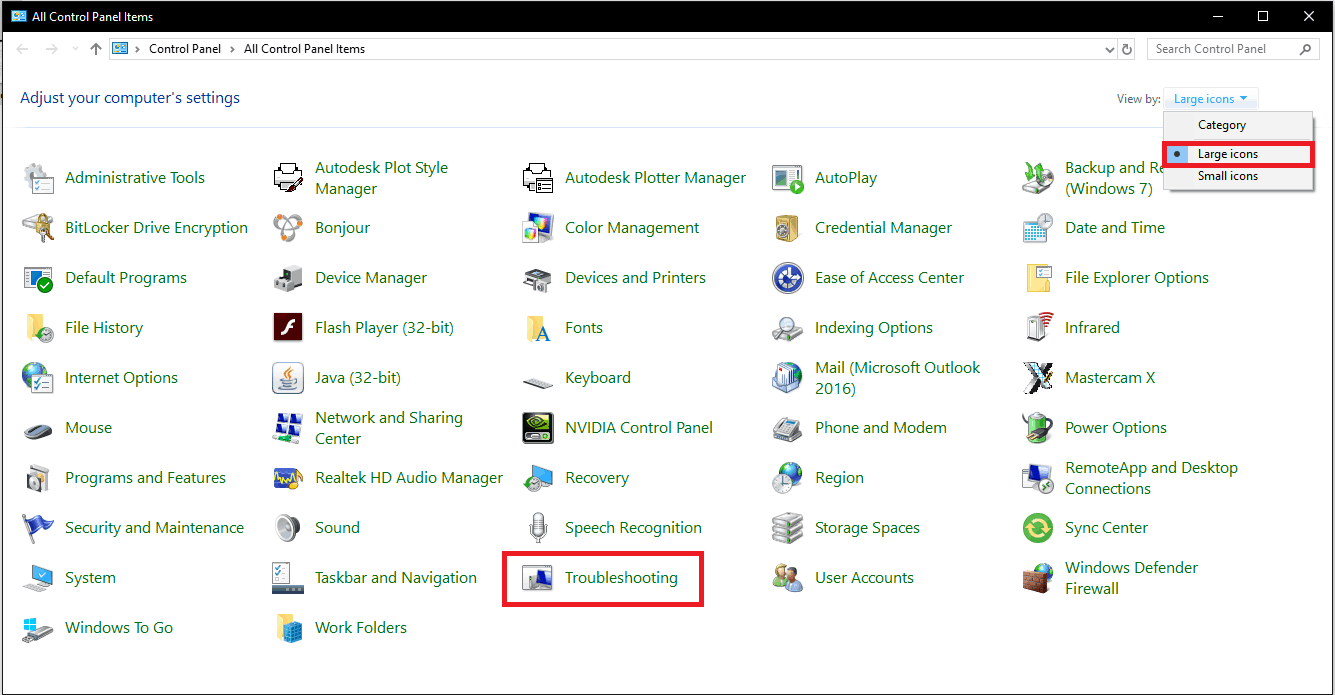The width and height of the screenshot is (1335, 695).
Task: Open the Fonts link
Action: tap(584, 328)
